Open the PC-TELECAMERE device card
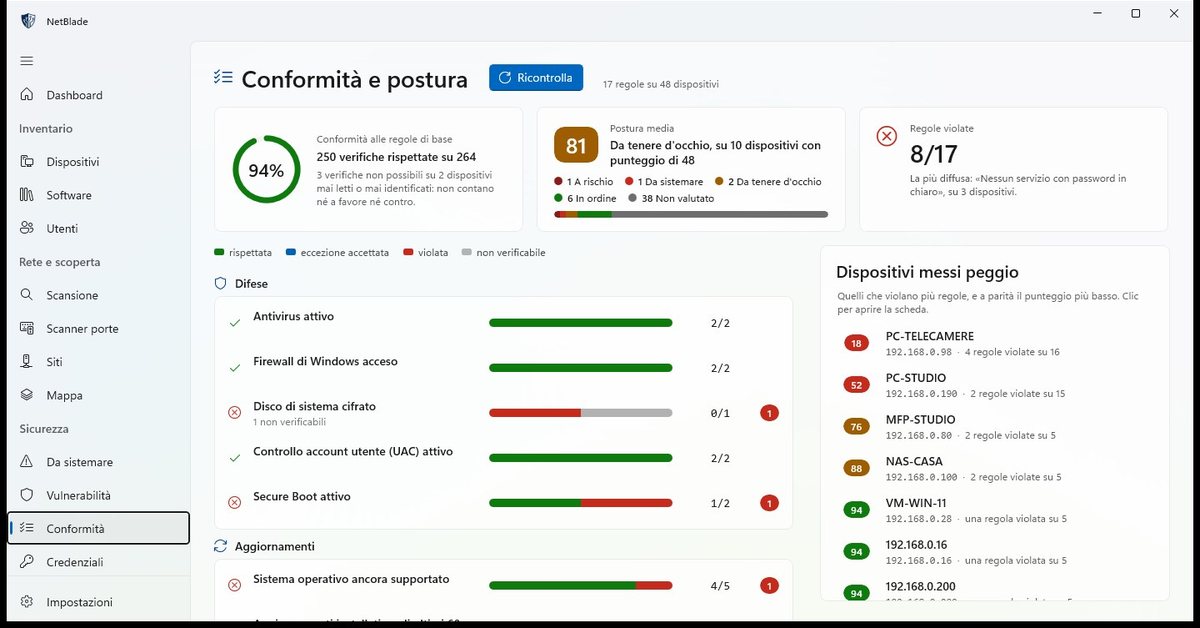The width and height of the screenshot is (1200, 628). [x=994, y=343]
